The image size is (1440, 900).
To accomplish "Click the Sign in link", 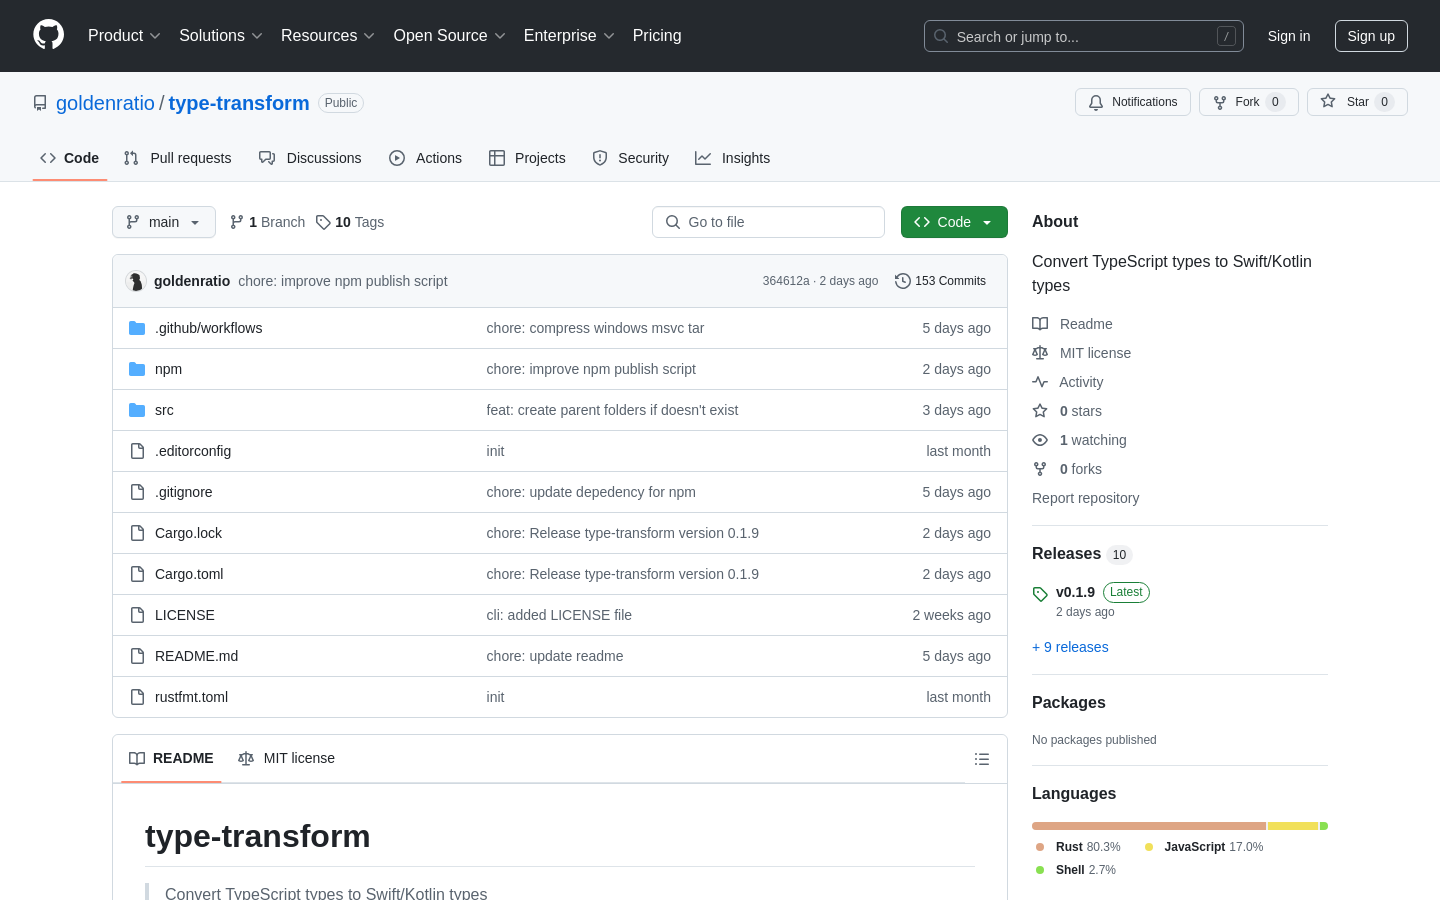I will point(1289,36).
